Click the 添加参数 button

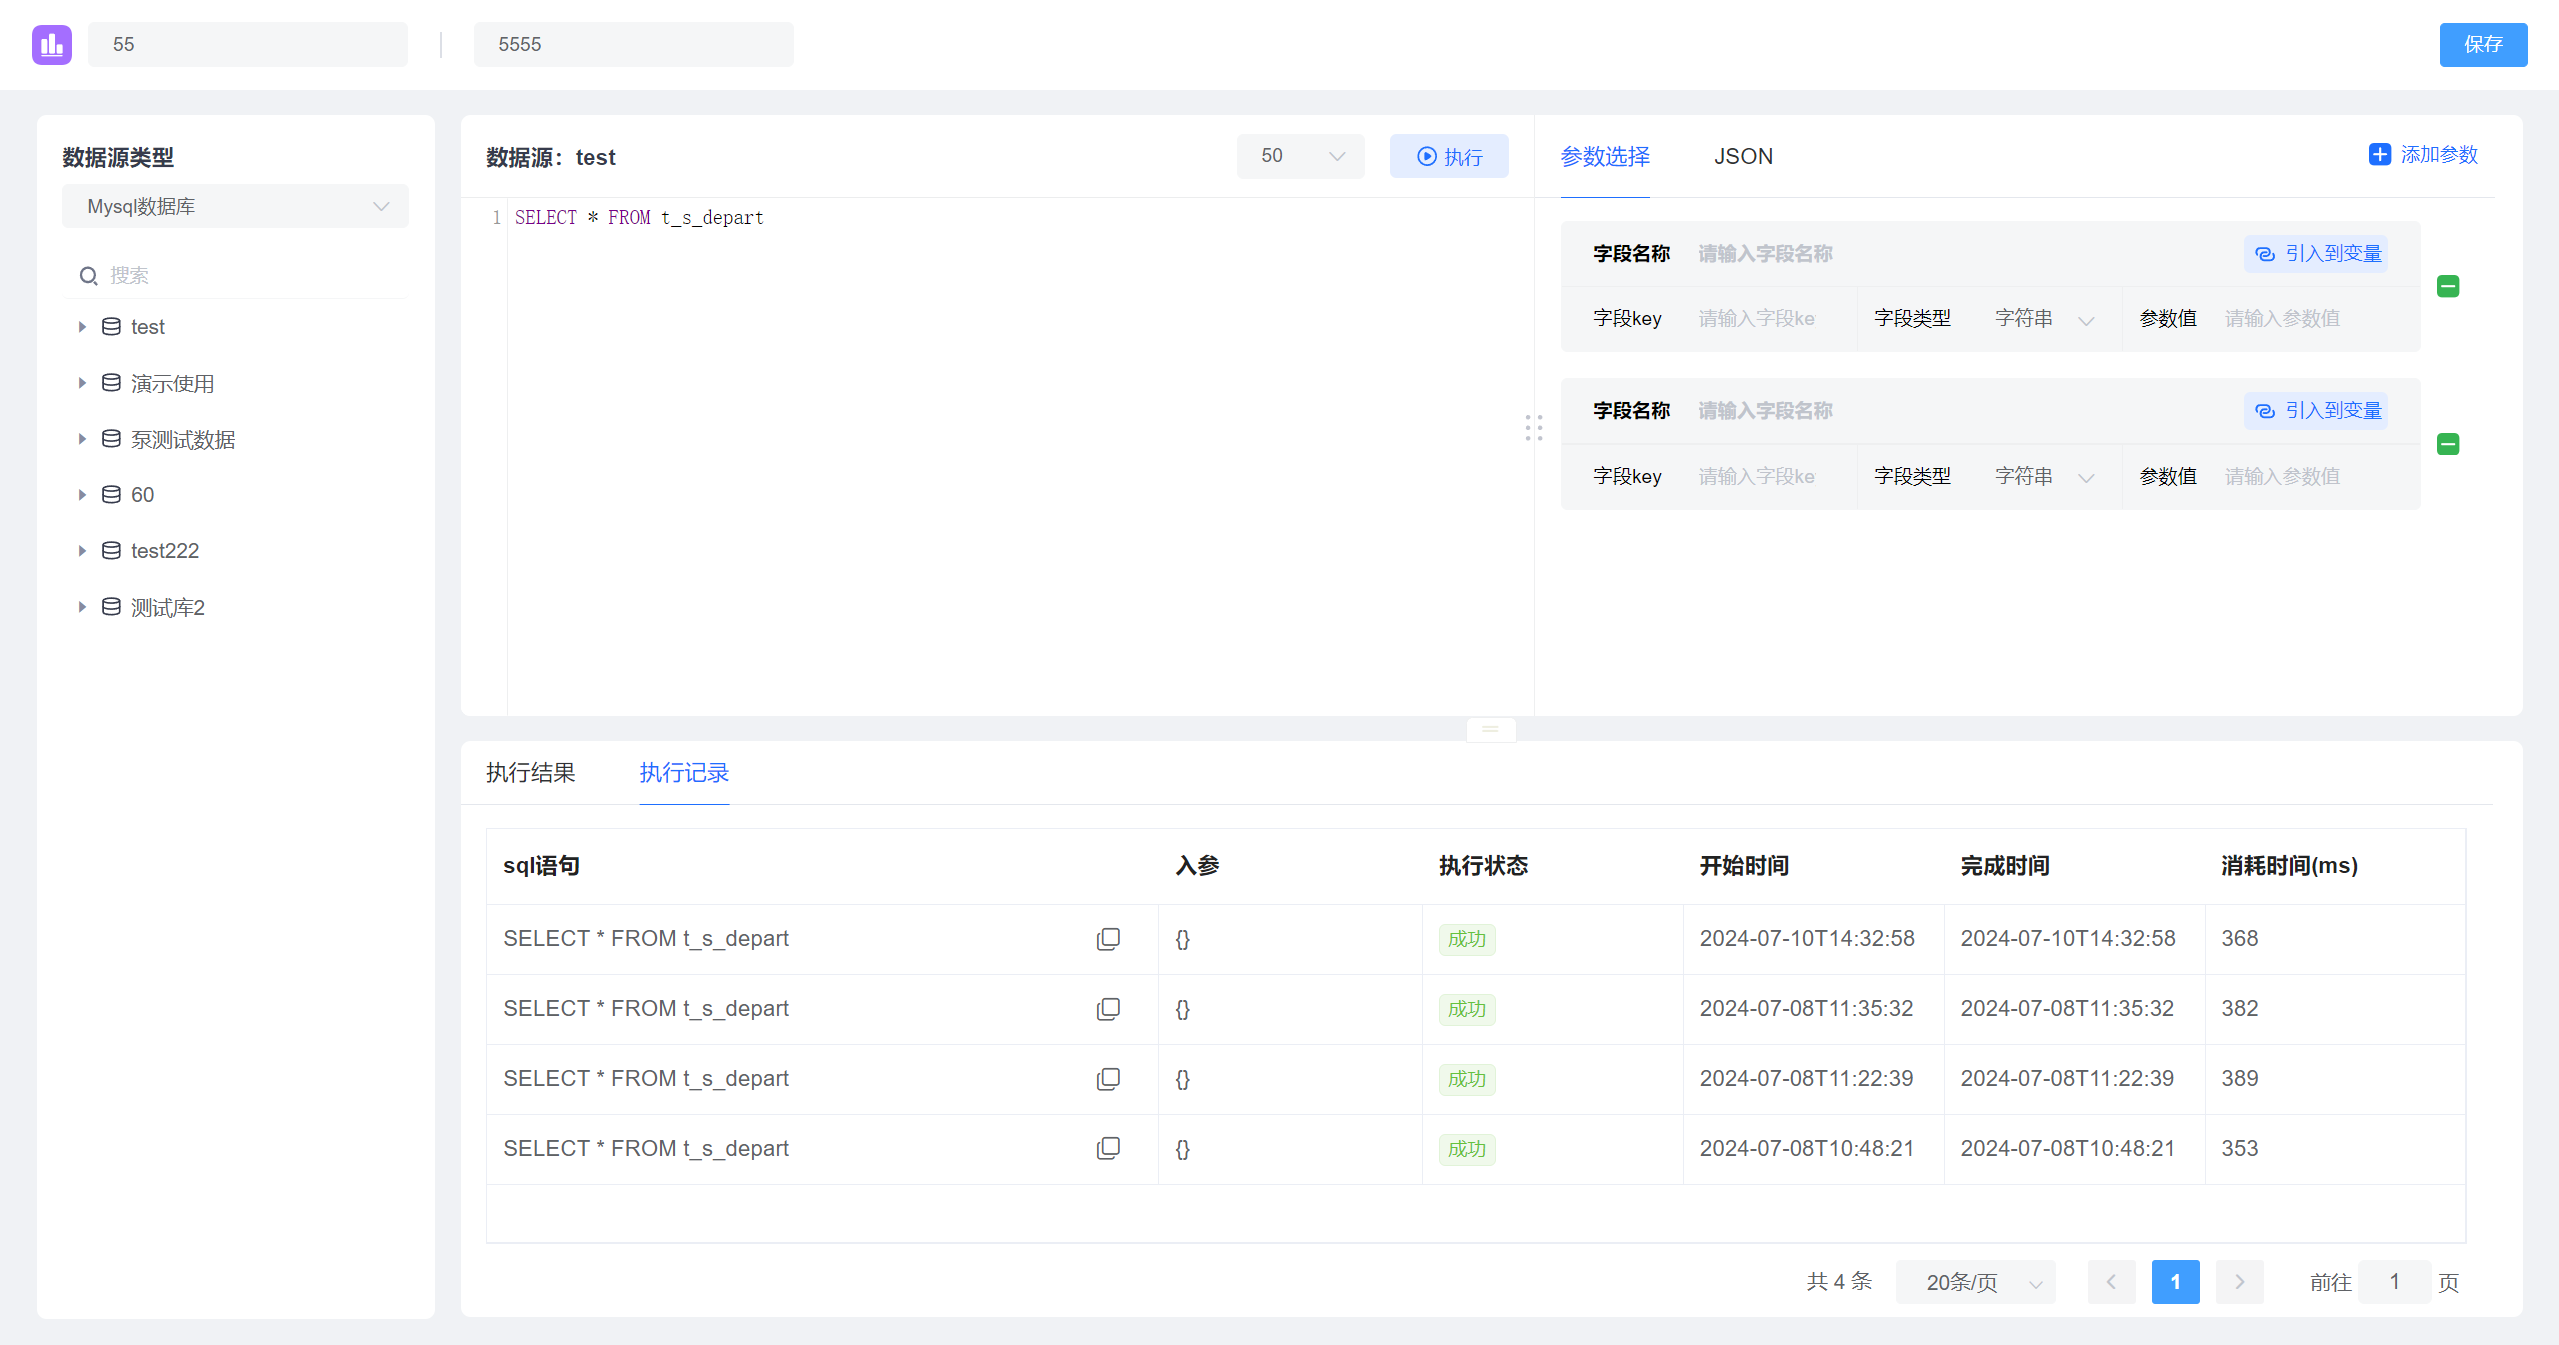[2423, 155]
